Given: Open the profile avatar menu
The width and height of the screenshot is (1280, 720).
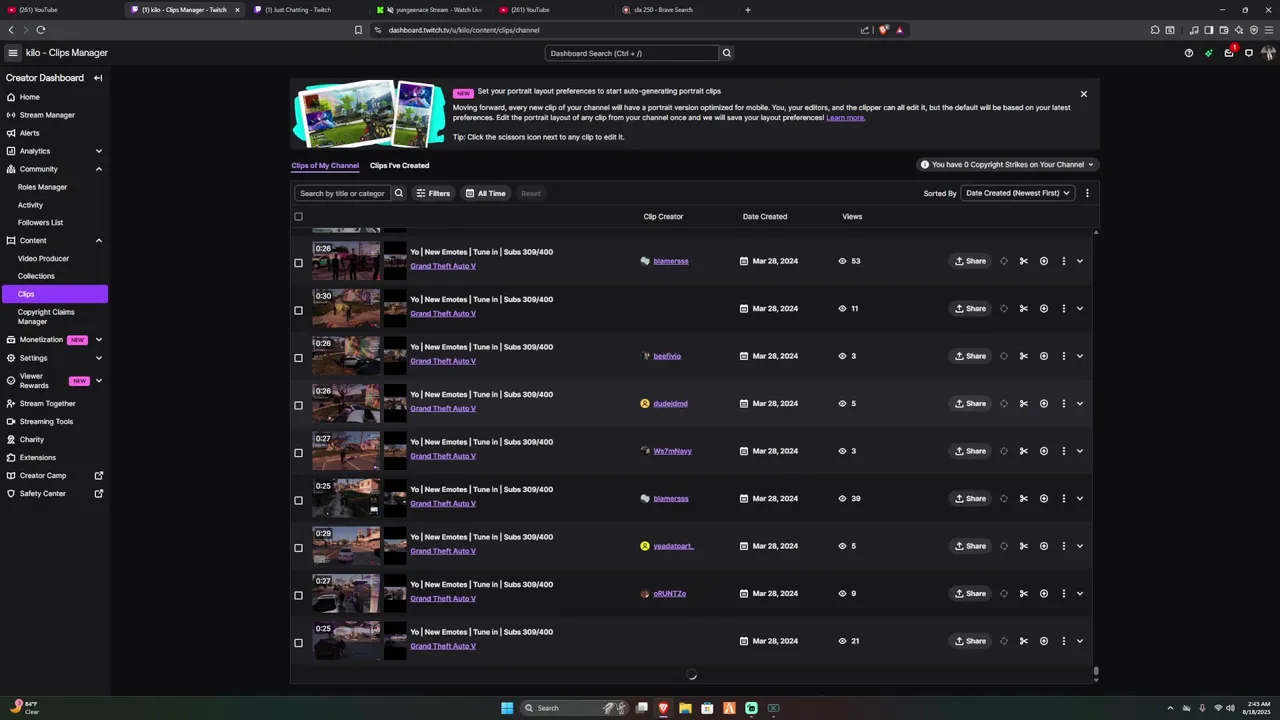Looking at the screenshot, I should pyautogui.click(x=1267, y=53).
